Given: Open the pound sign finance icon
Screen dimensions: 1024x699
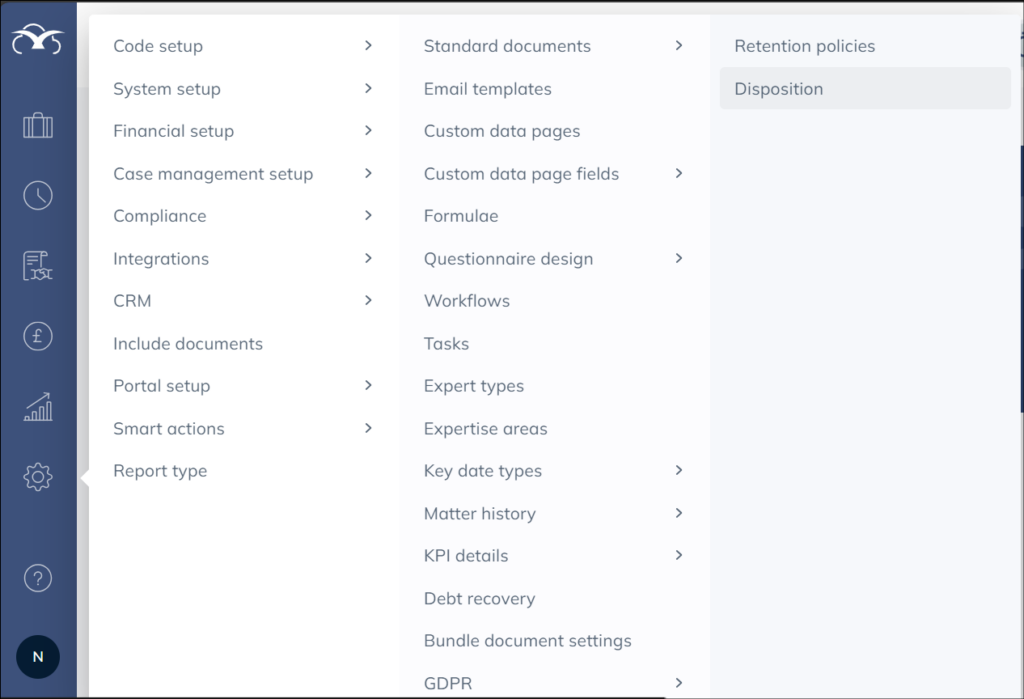Looking at the screenshot, I should 38,337.
